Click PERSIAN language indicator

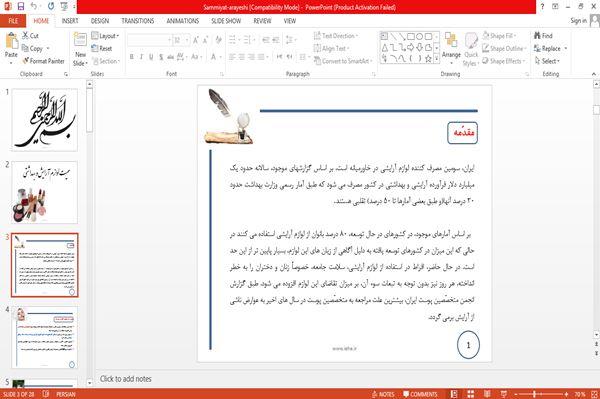[x=65, y=394]
